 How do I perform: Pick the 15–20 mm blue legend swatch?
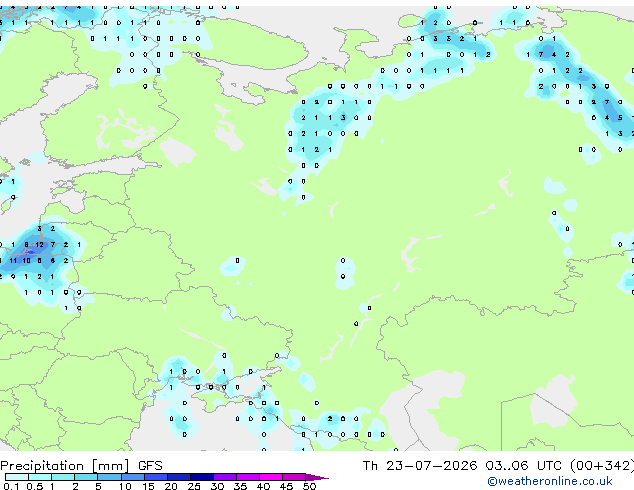click(x=156, y=477)
